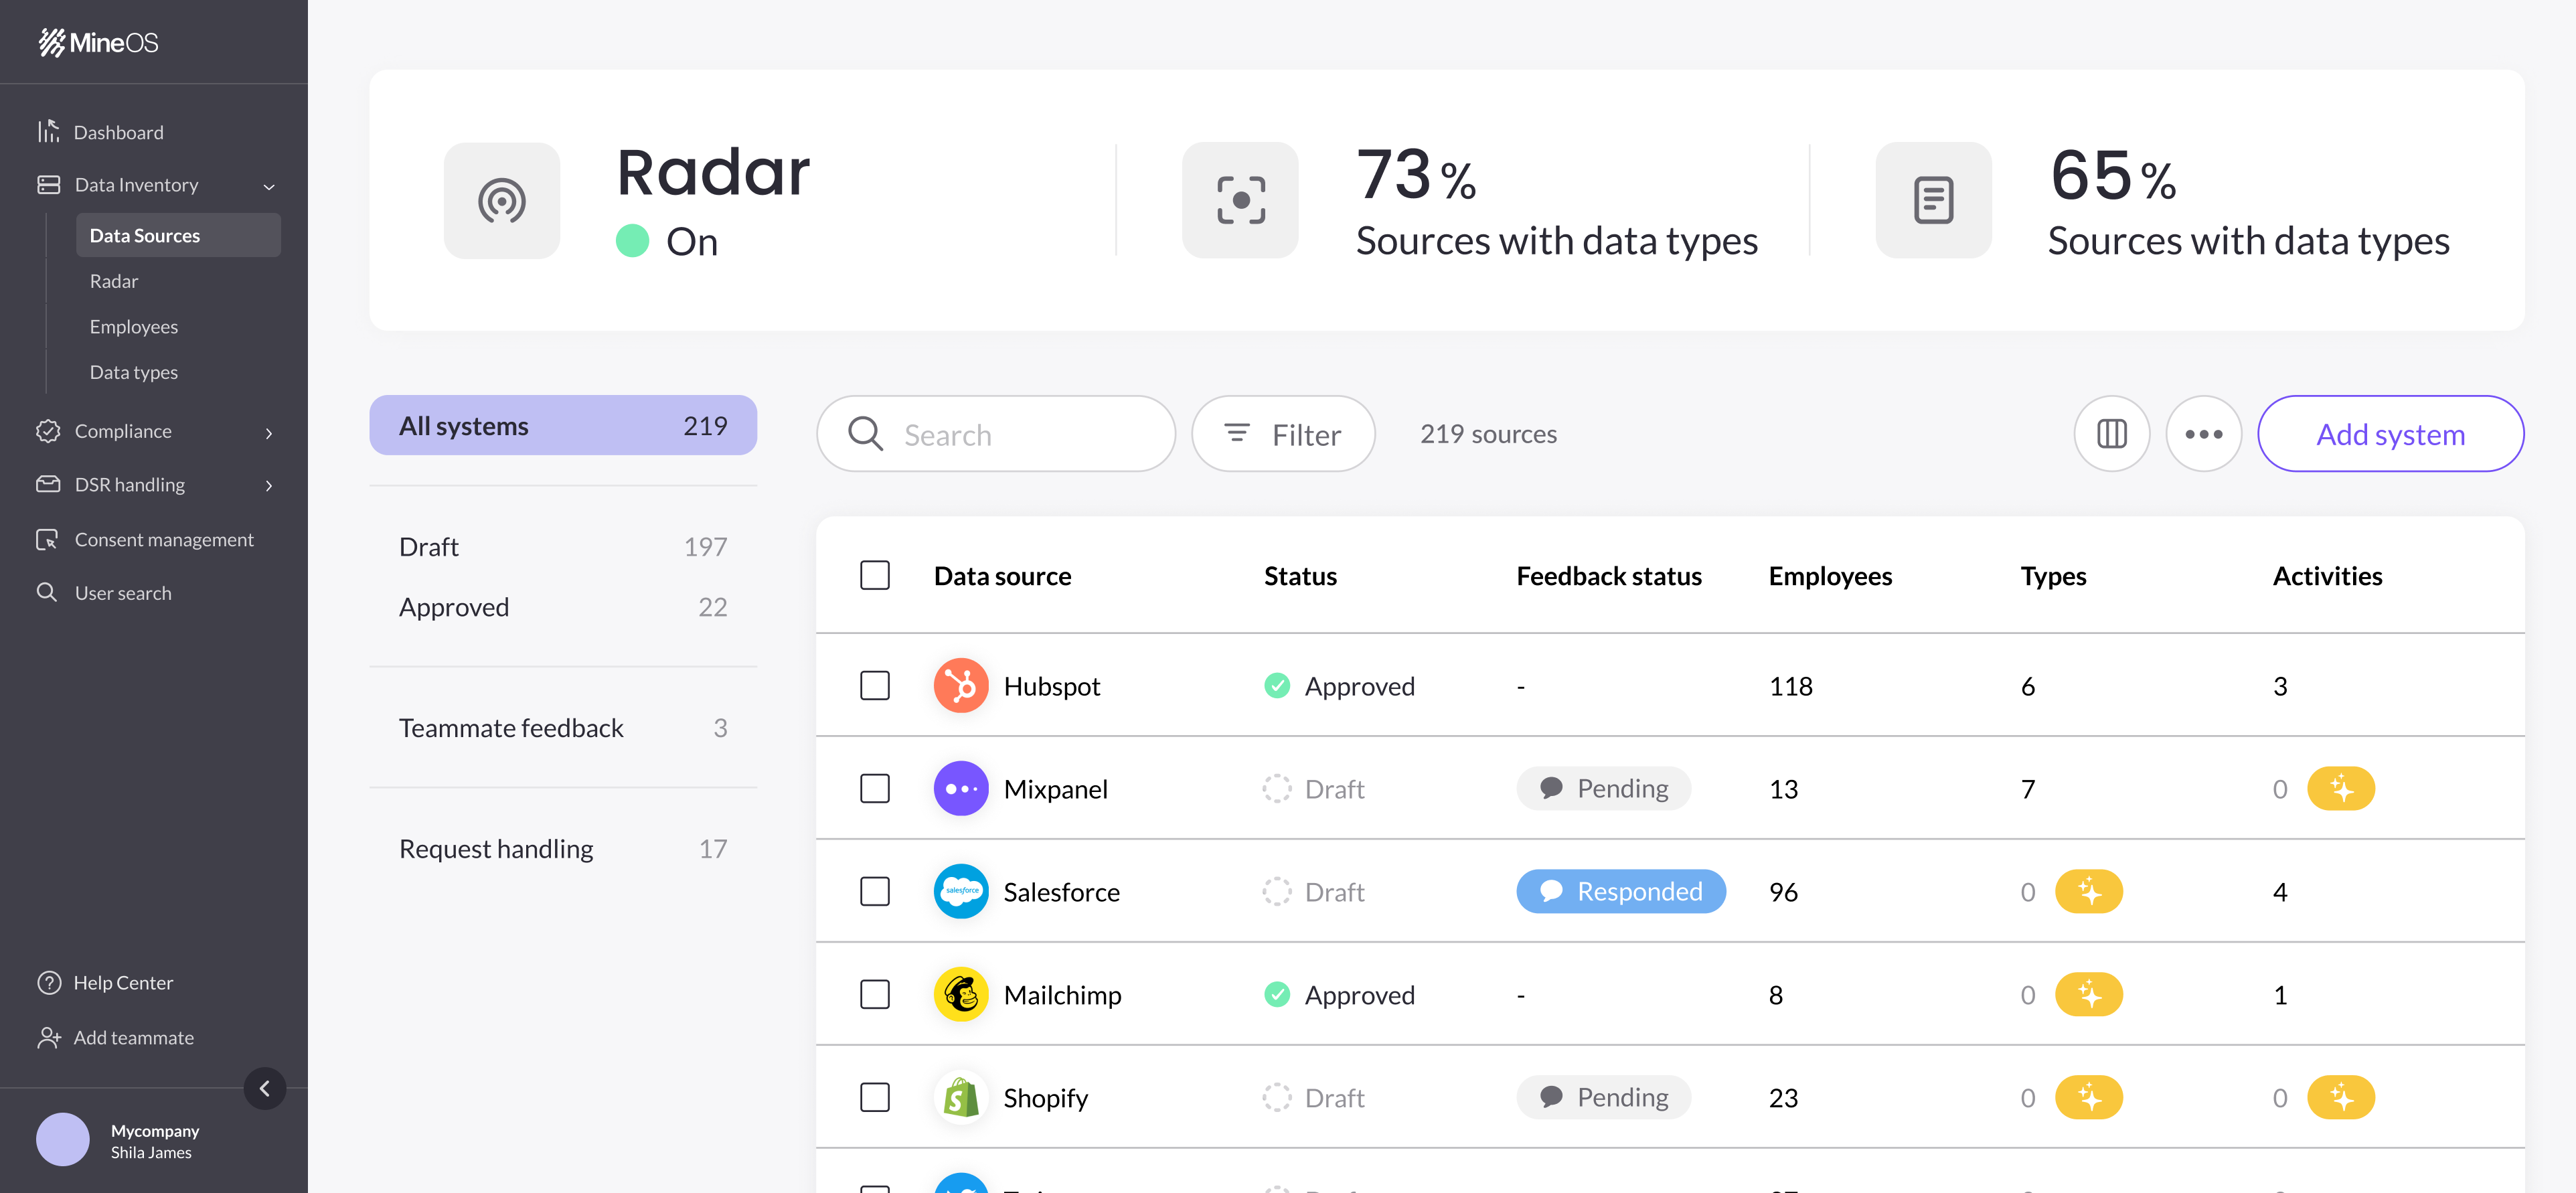Screen dimensions: 2576x1193
Task: Click the sparkle AI badge in Mixpanel row
Action: click(2340, 789)
